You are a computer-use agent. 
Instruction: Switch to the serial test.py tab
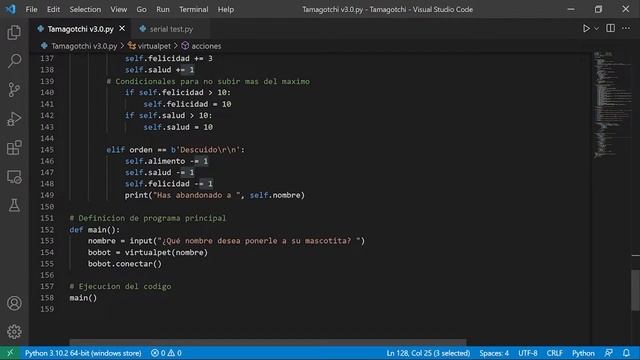click(x=171, y=29)
